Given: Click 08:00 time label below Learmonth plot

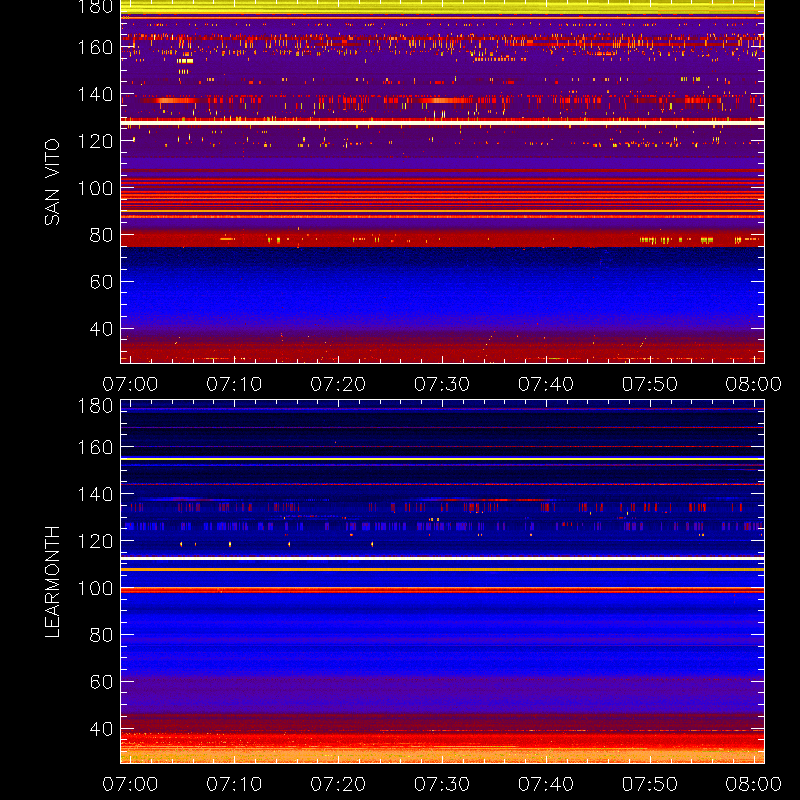Looking at the screenshot, I should coord(754,784).
